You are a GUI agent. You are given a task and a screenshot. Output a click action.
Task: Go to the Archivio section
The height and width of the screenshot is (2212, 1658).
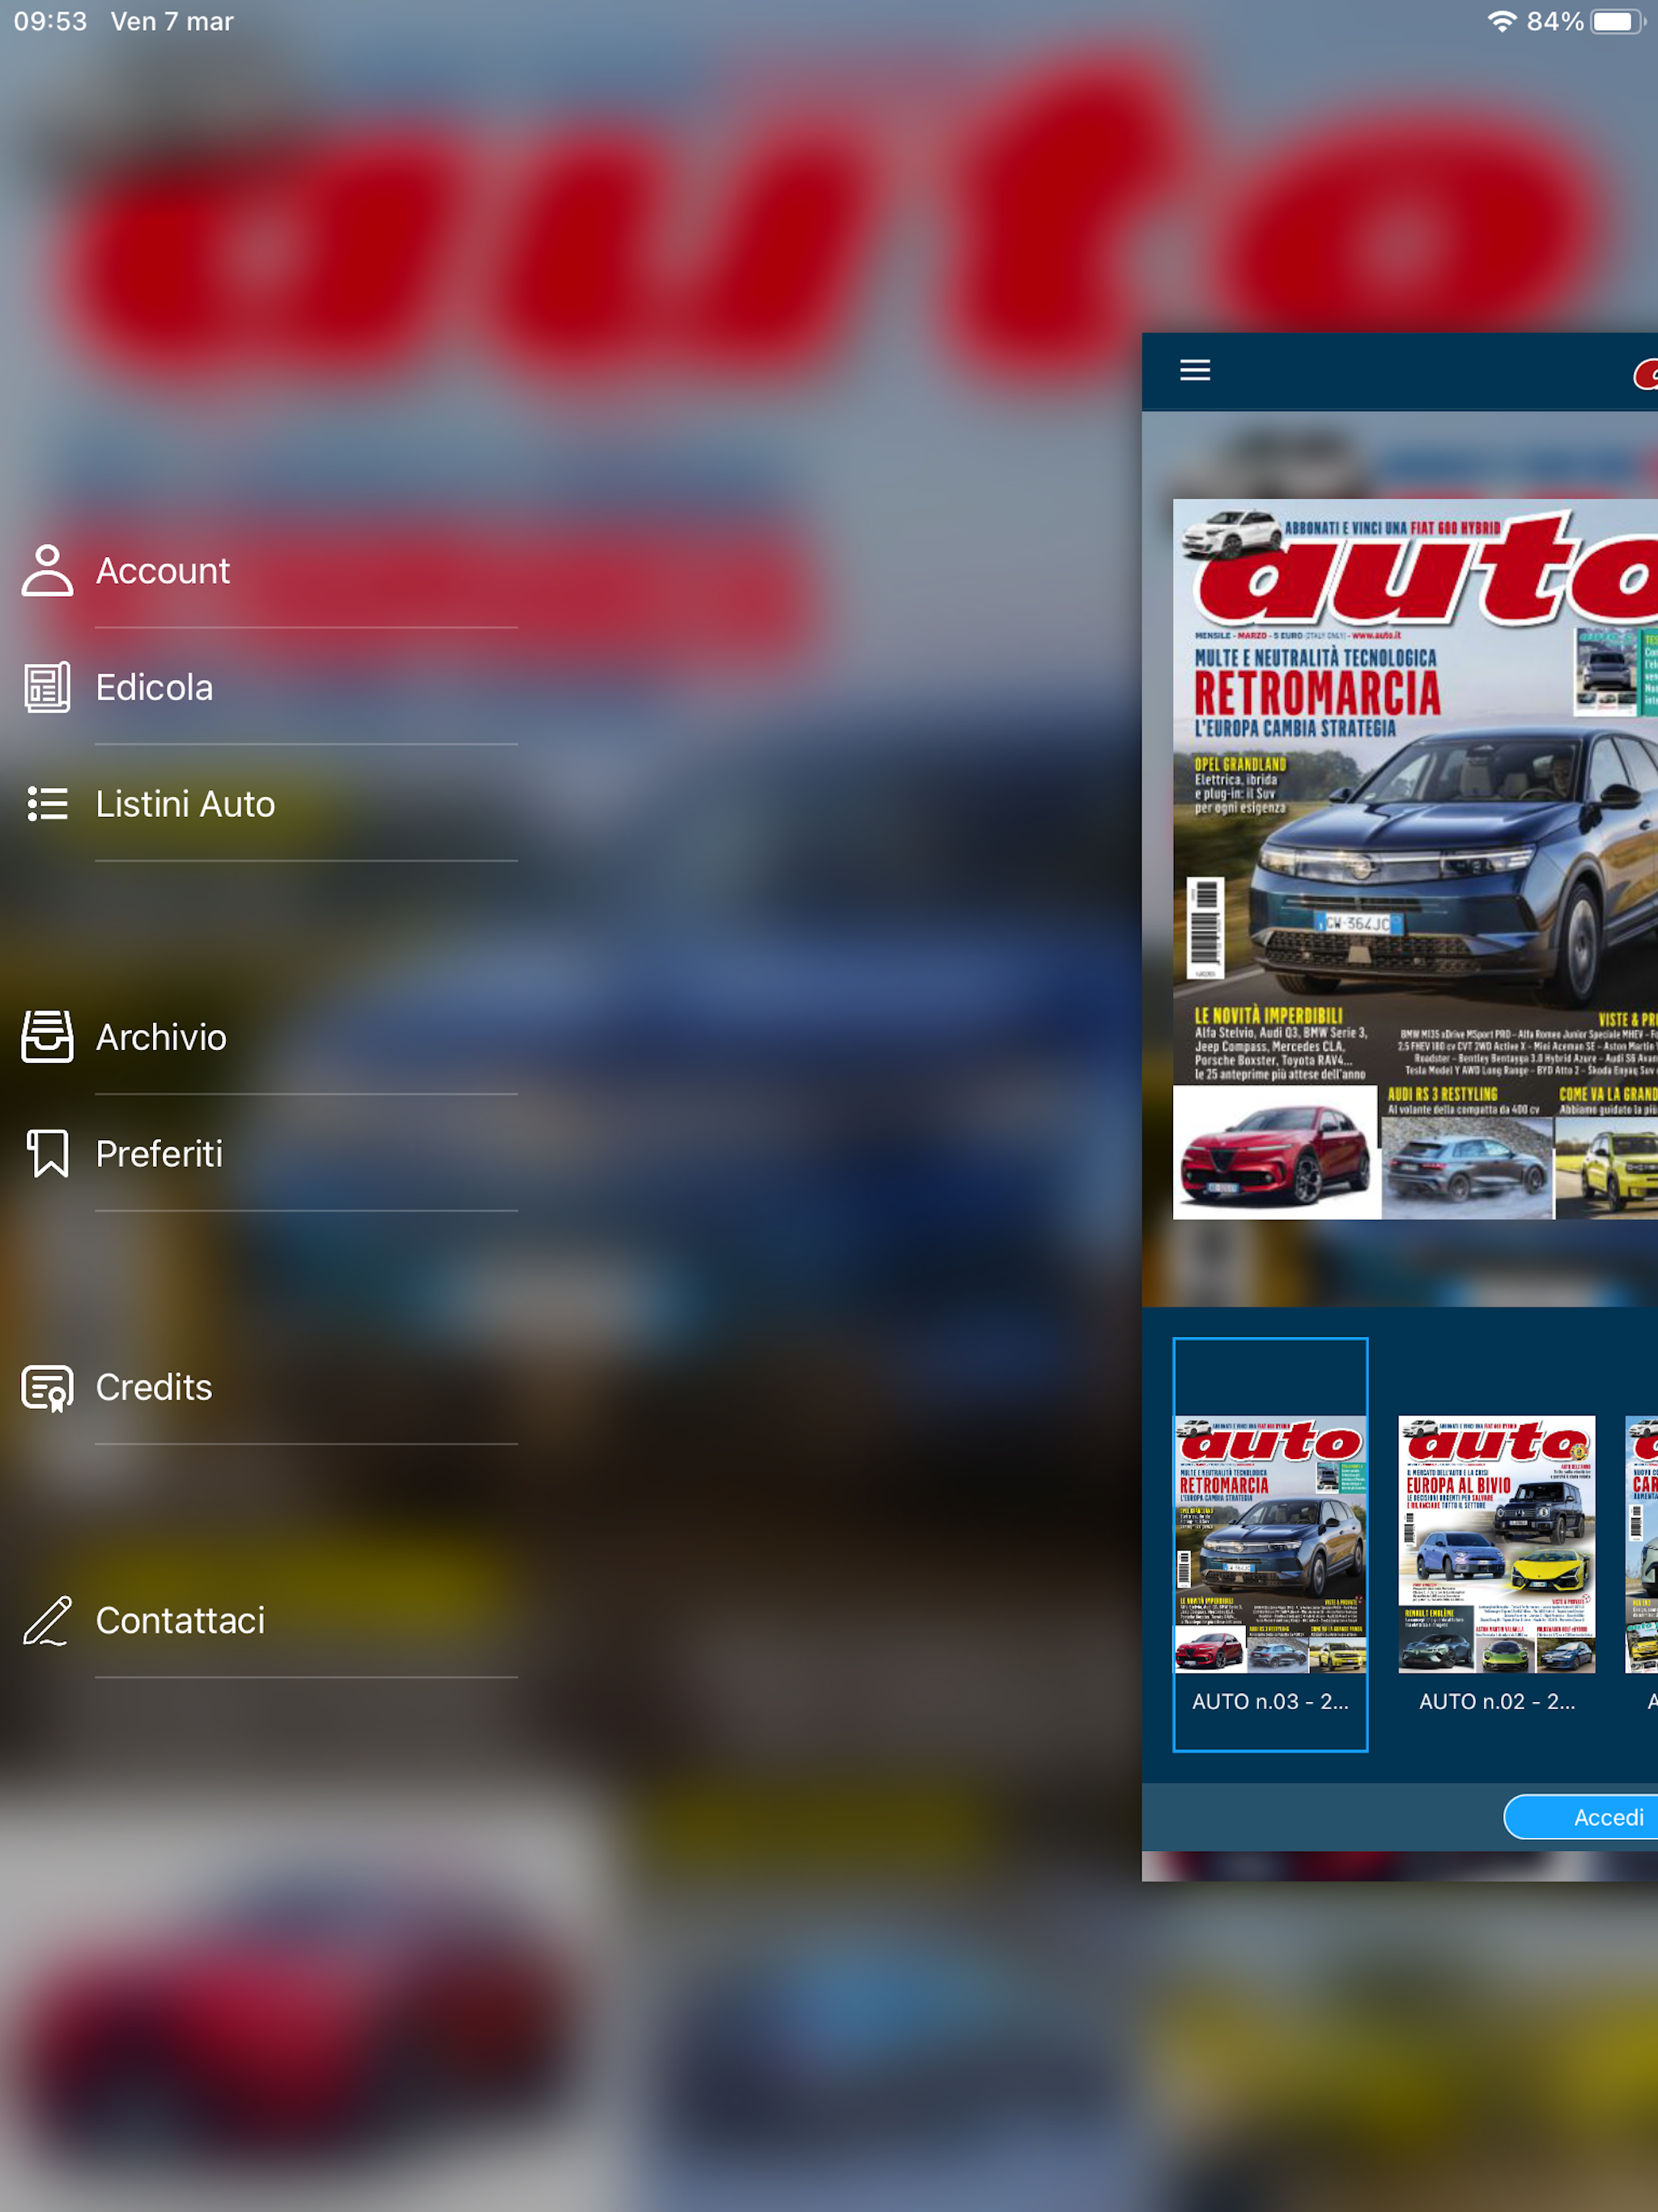[x=161, y=1037]
